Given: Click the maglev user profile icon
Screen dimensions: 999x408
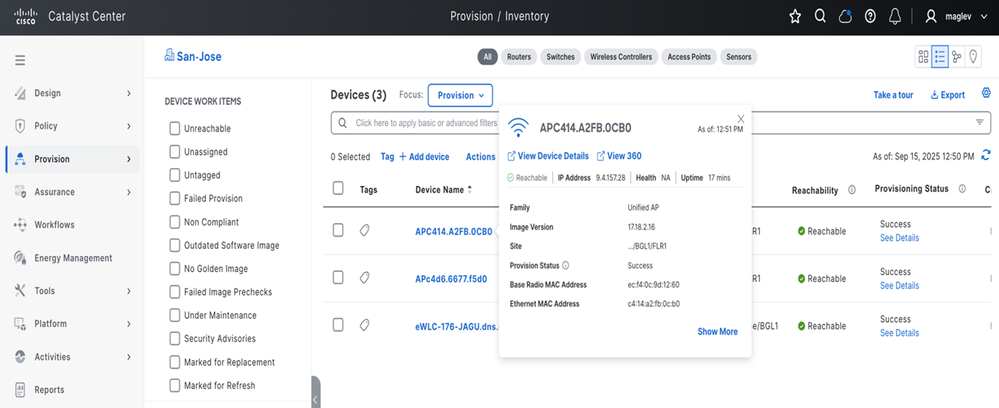Looking at the screenshot, I should pos(931,17).
